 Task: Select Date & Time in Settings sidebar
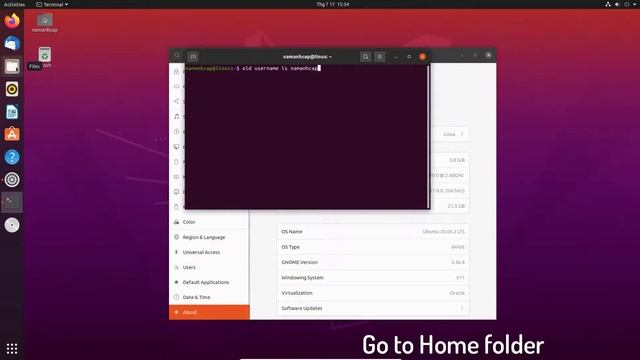[209, 297]
